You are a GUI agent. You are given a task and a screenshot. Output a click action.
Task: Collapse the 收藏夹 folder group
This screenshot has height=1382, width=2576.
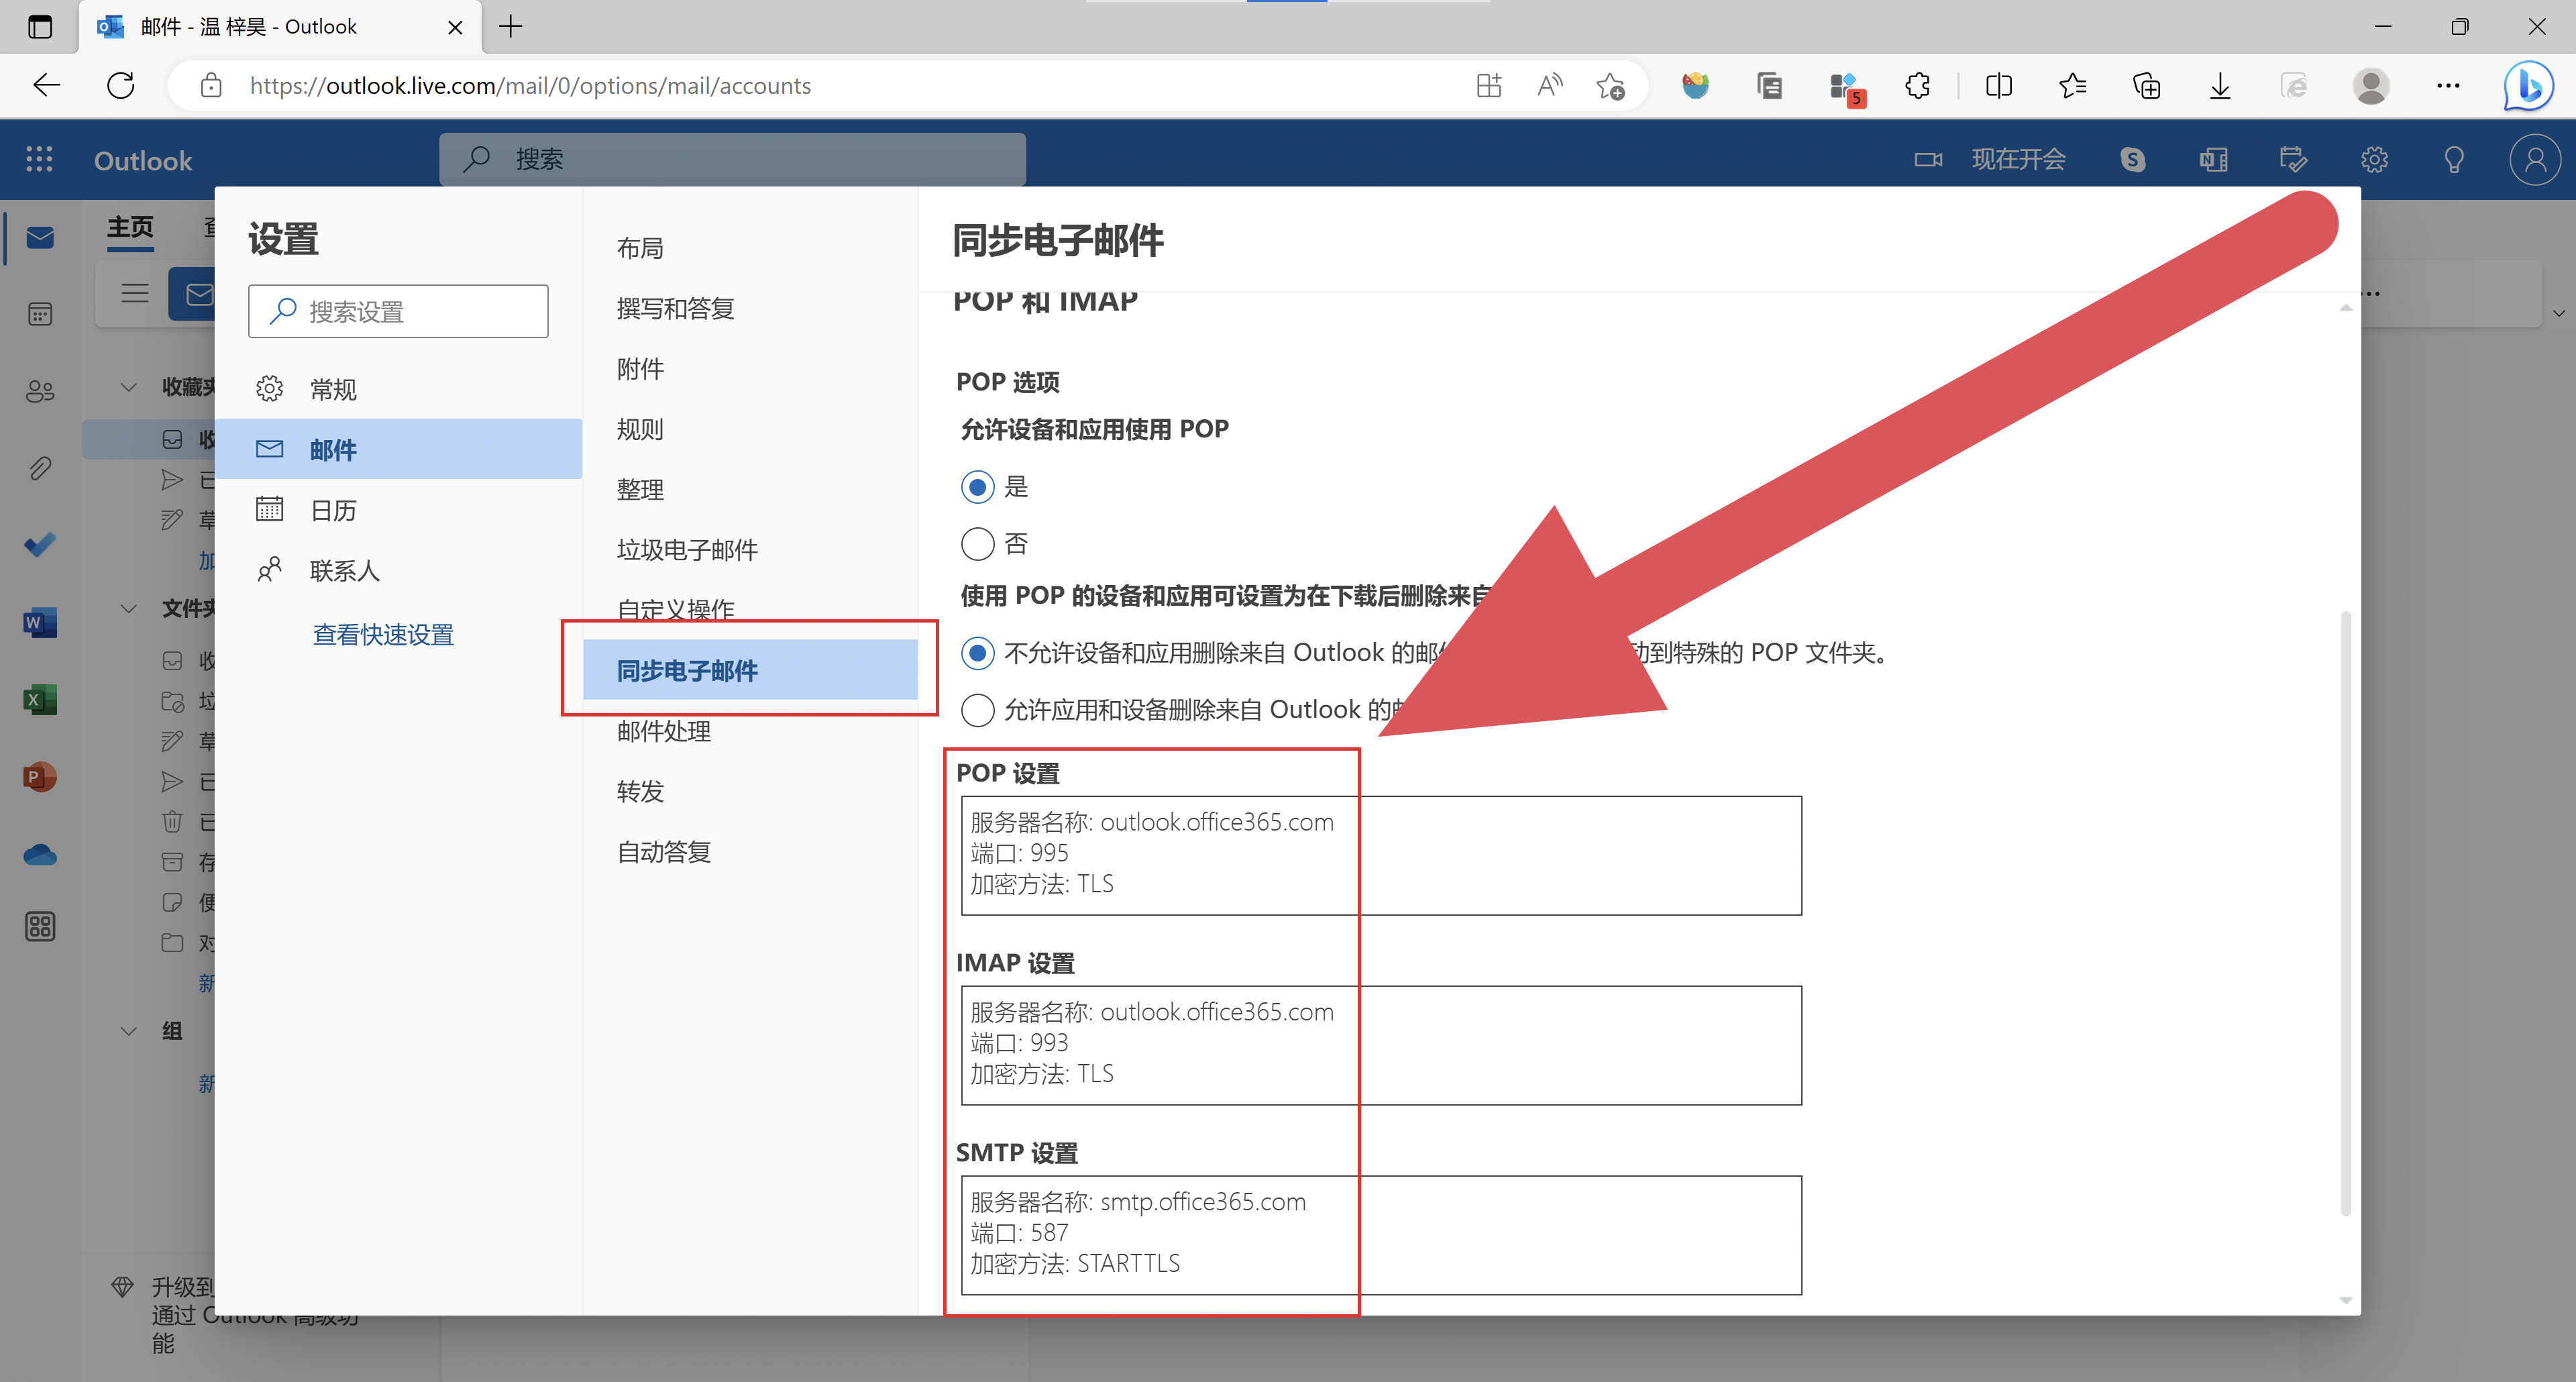(129, 387)
